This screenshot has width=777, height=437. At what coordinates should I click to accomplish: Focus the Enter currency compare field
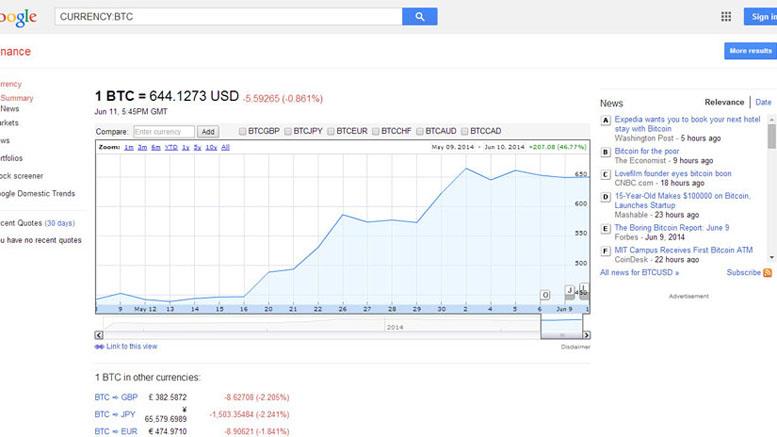pos(164,132)
